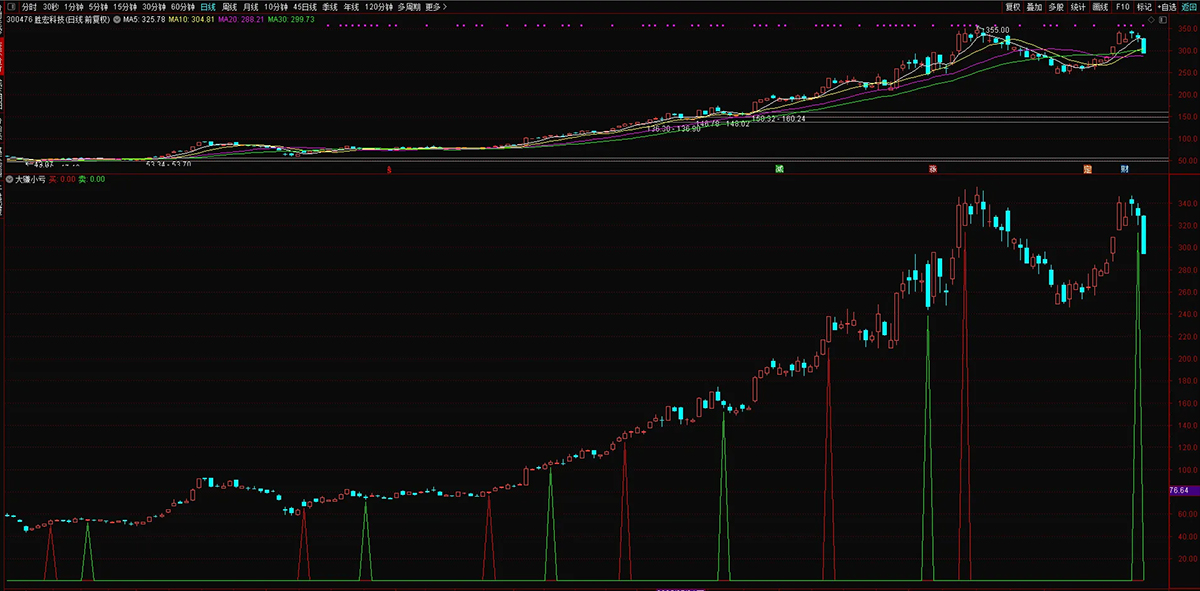Click the green 减 event marker
Image resolution: width=1200 pixels, height=591 pixels.
coord(779,168)
